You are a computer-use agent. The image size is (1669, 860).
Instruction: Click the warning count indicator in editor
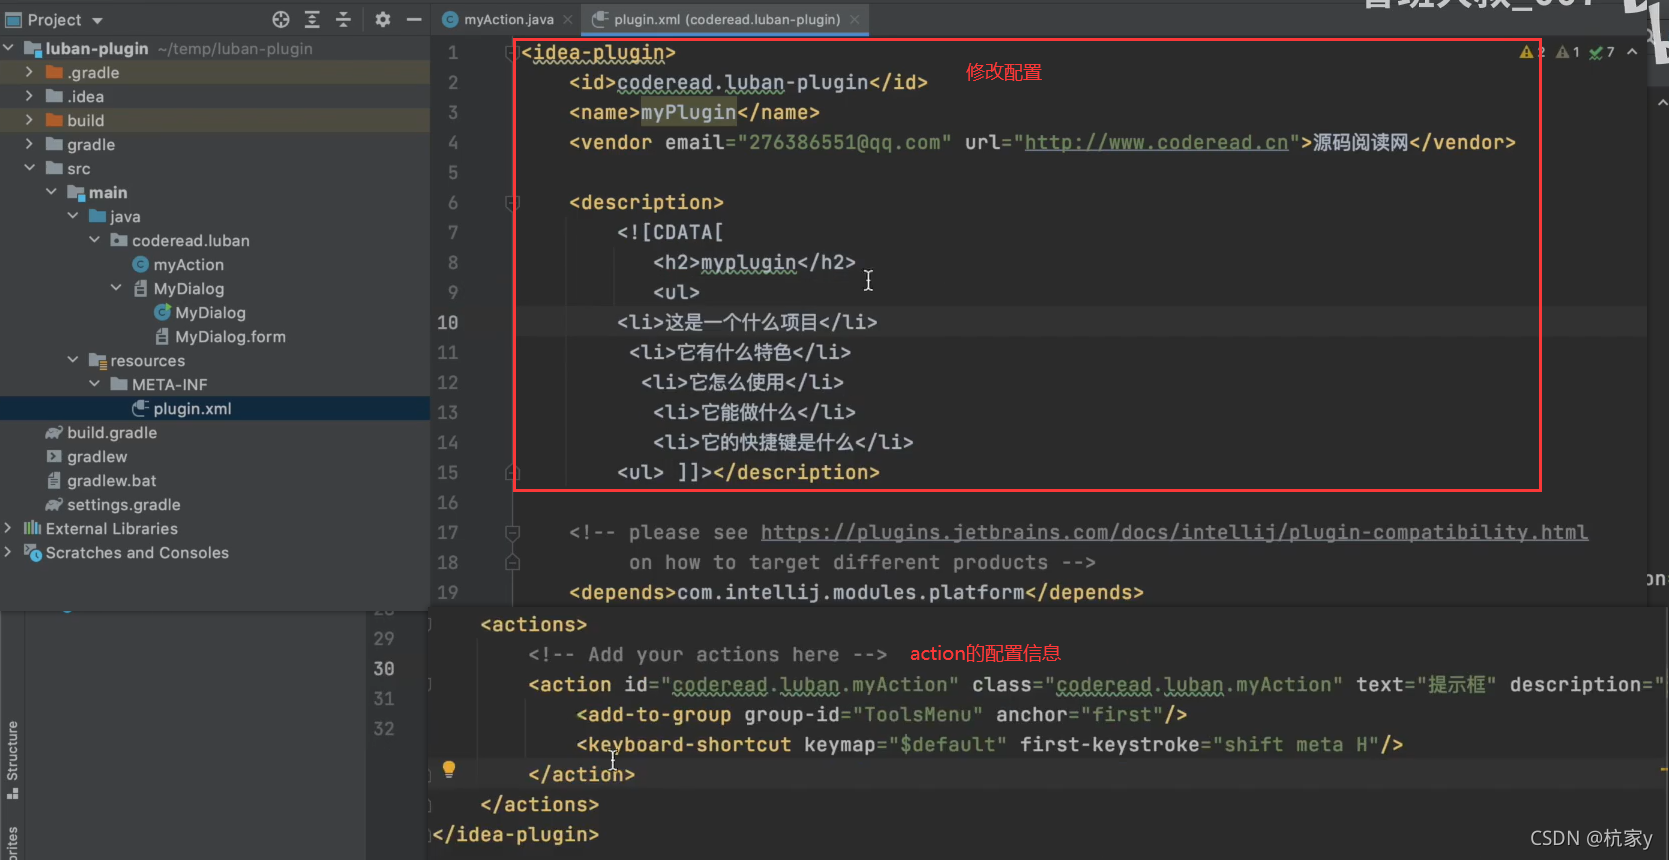(x=1533, y=52)
